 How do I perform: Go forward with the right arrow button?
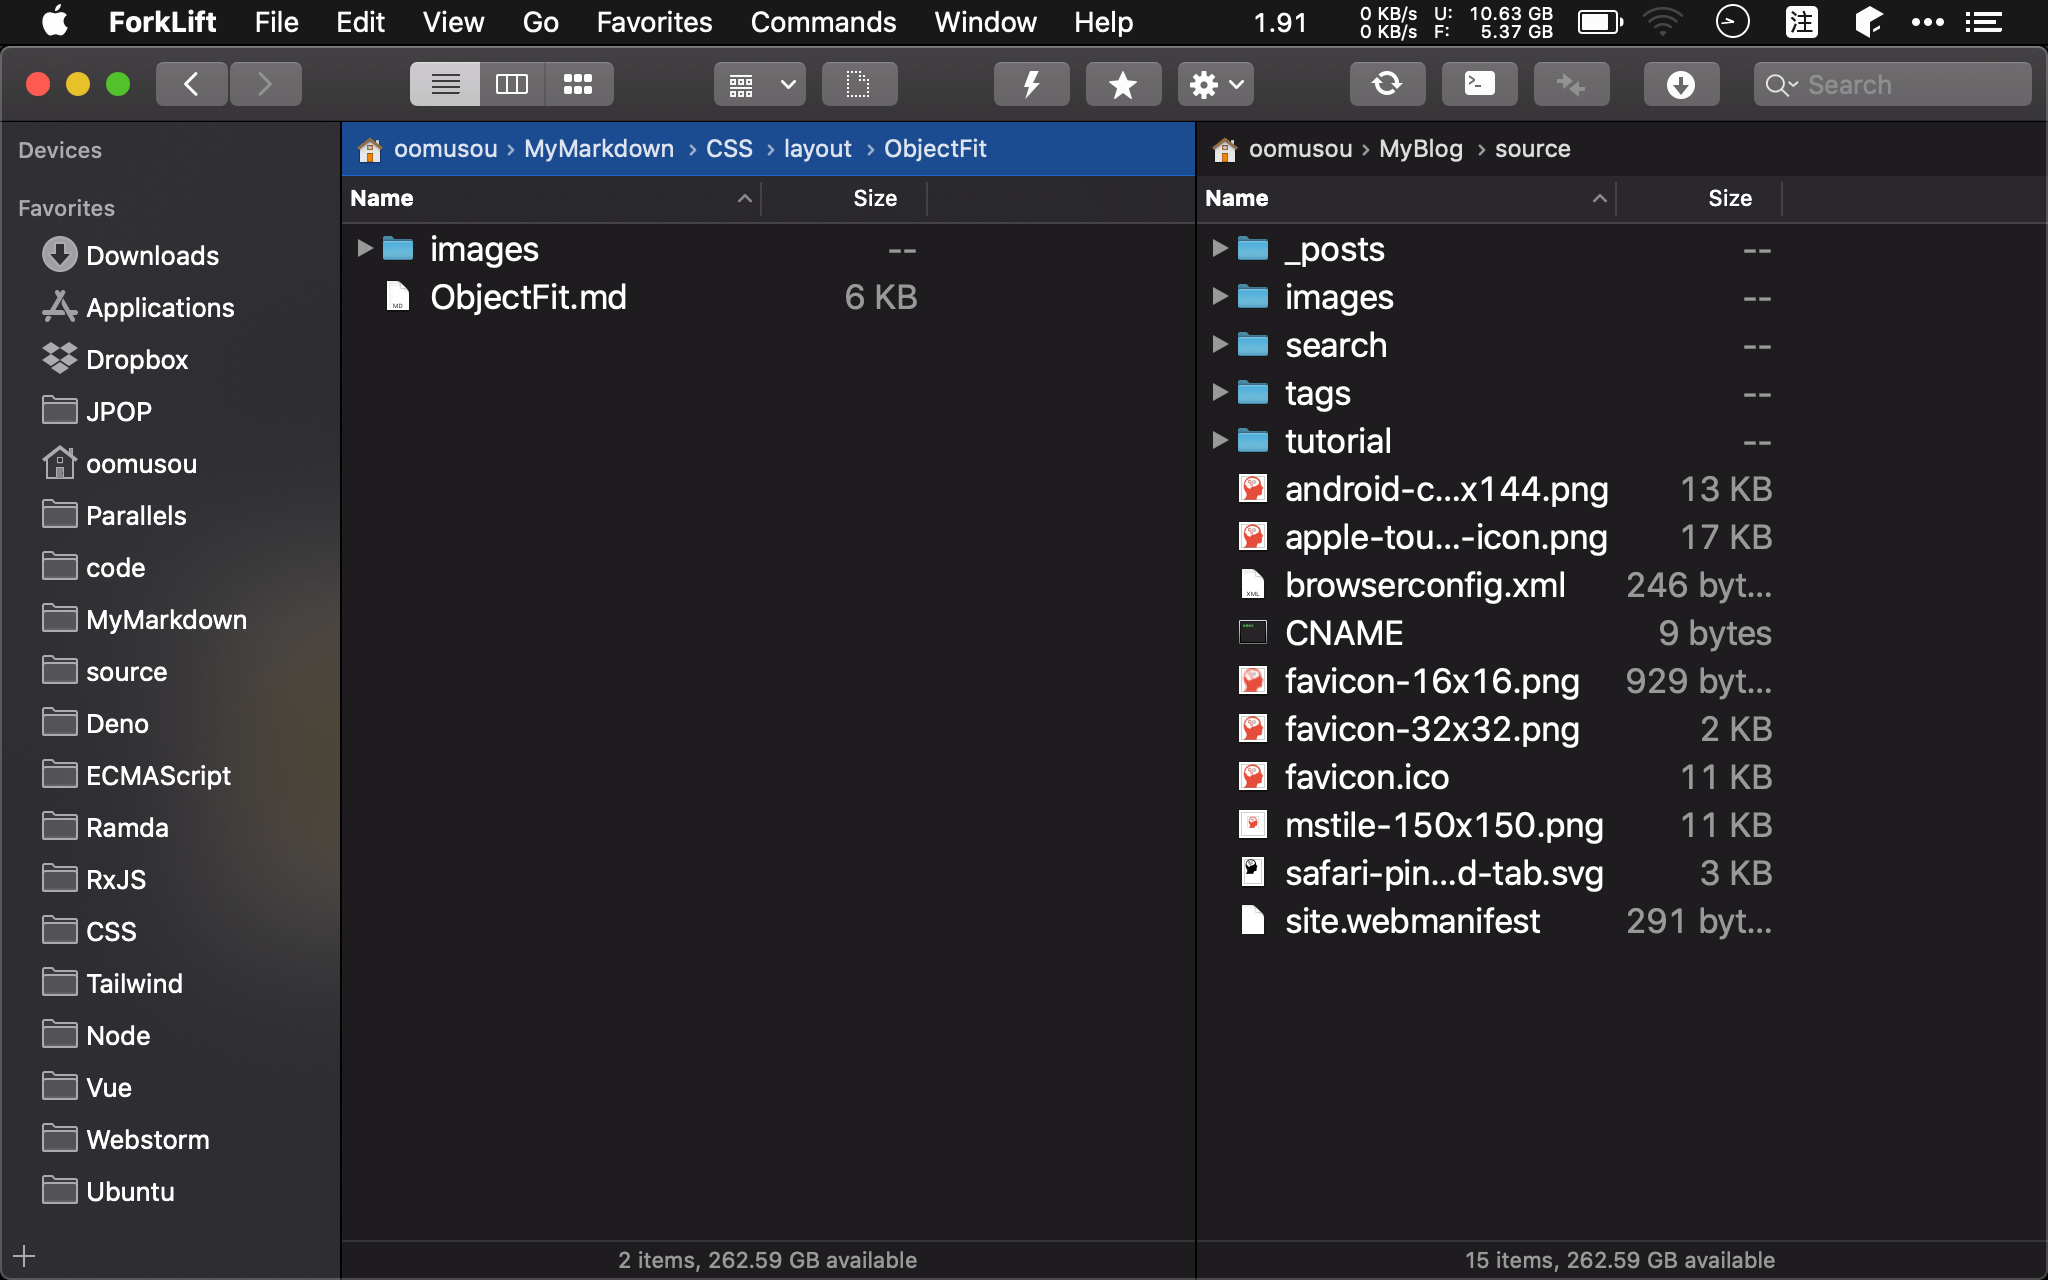pos(265,84)
